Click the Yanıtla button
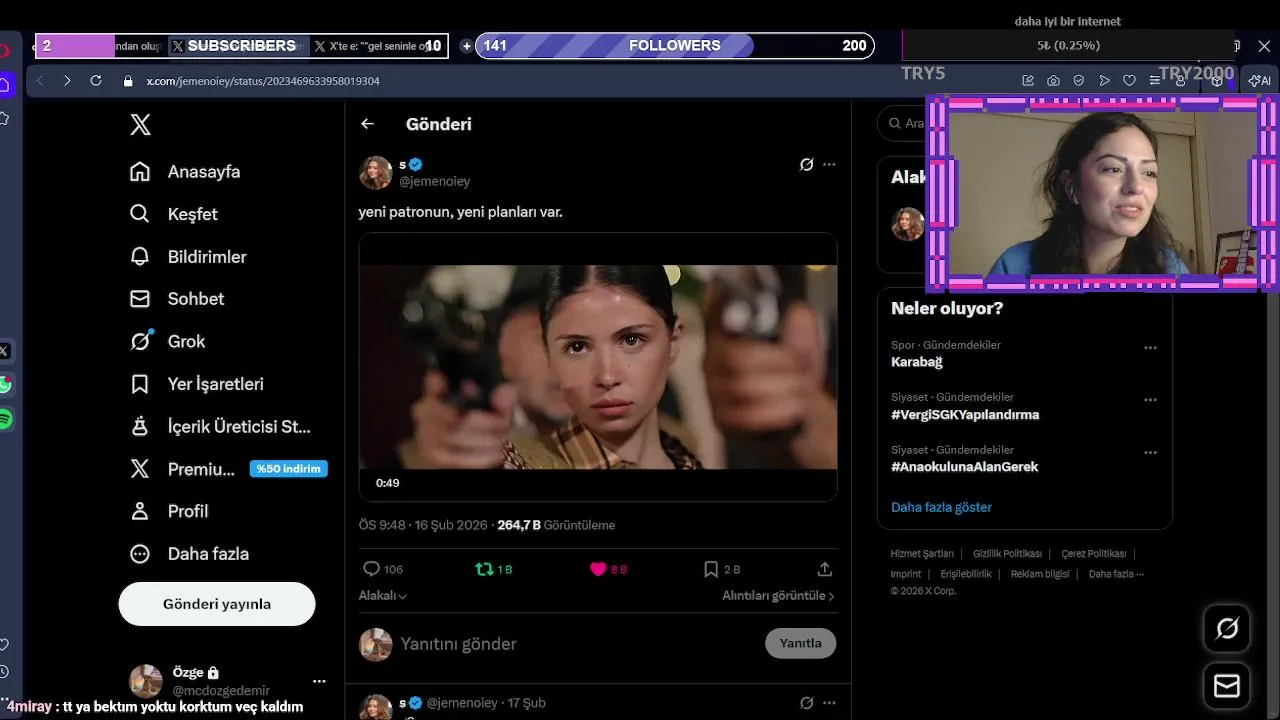The height and width of the screenshot is (720, 1280). click(800, 643)
